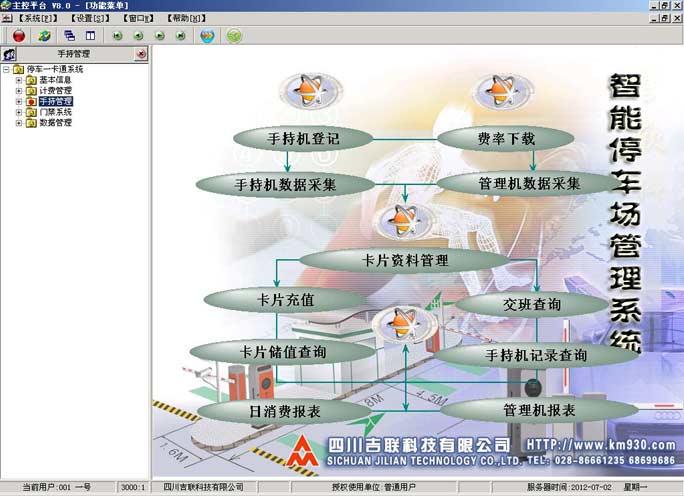The height and width of the screenshot is (496, 684).
Task: Expand the 数据管理 tree node
Action: pyautogui.click(x=18, y=123)
